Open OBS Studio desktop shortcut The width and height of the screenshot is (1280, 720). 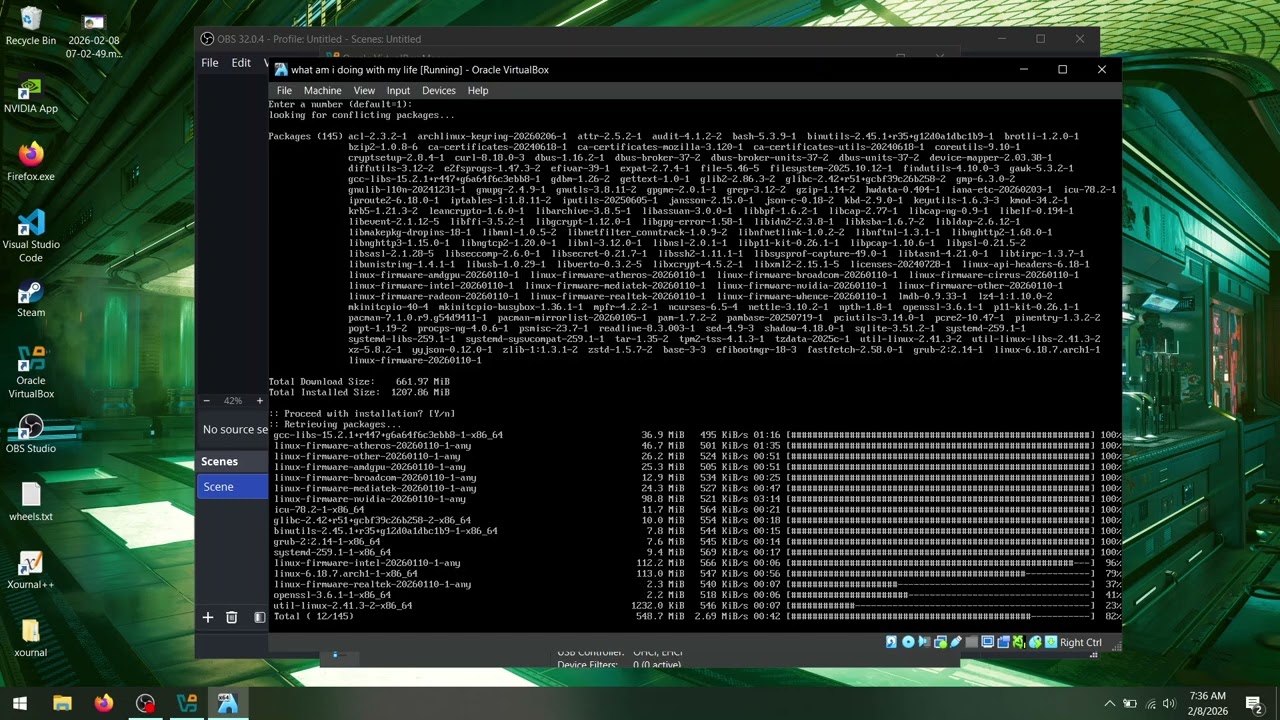click(x=31, y=435)
